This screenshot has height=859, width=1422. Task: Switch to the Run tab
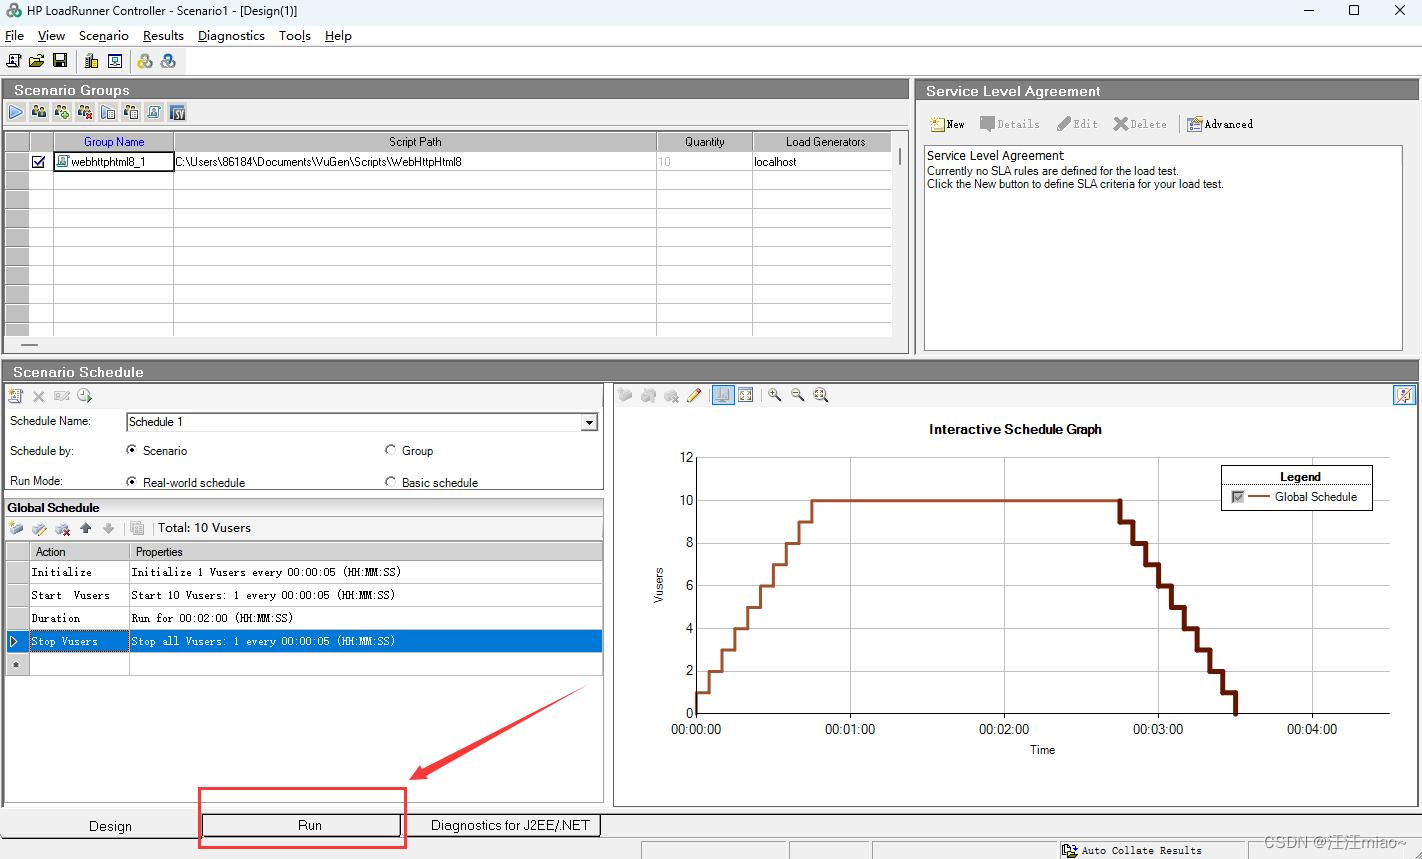click(301, 825)
